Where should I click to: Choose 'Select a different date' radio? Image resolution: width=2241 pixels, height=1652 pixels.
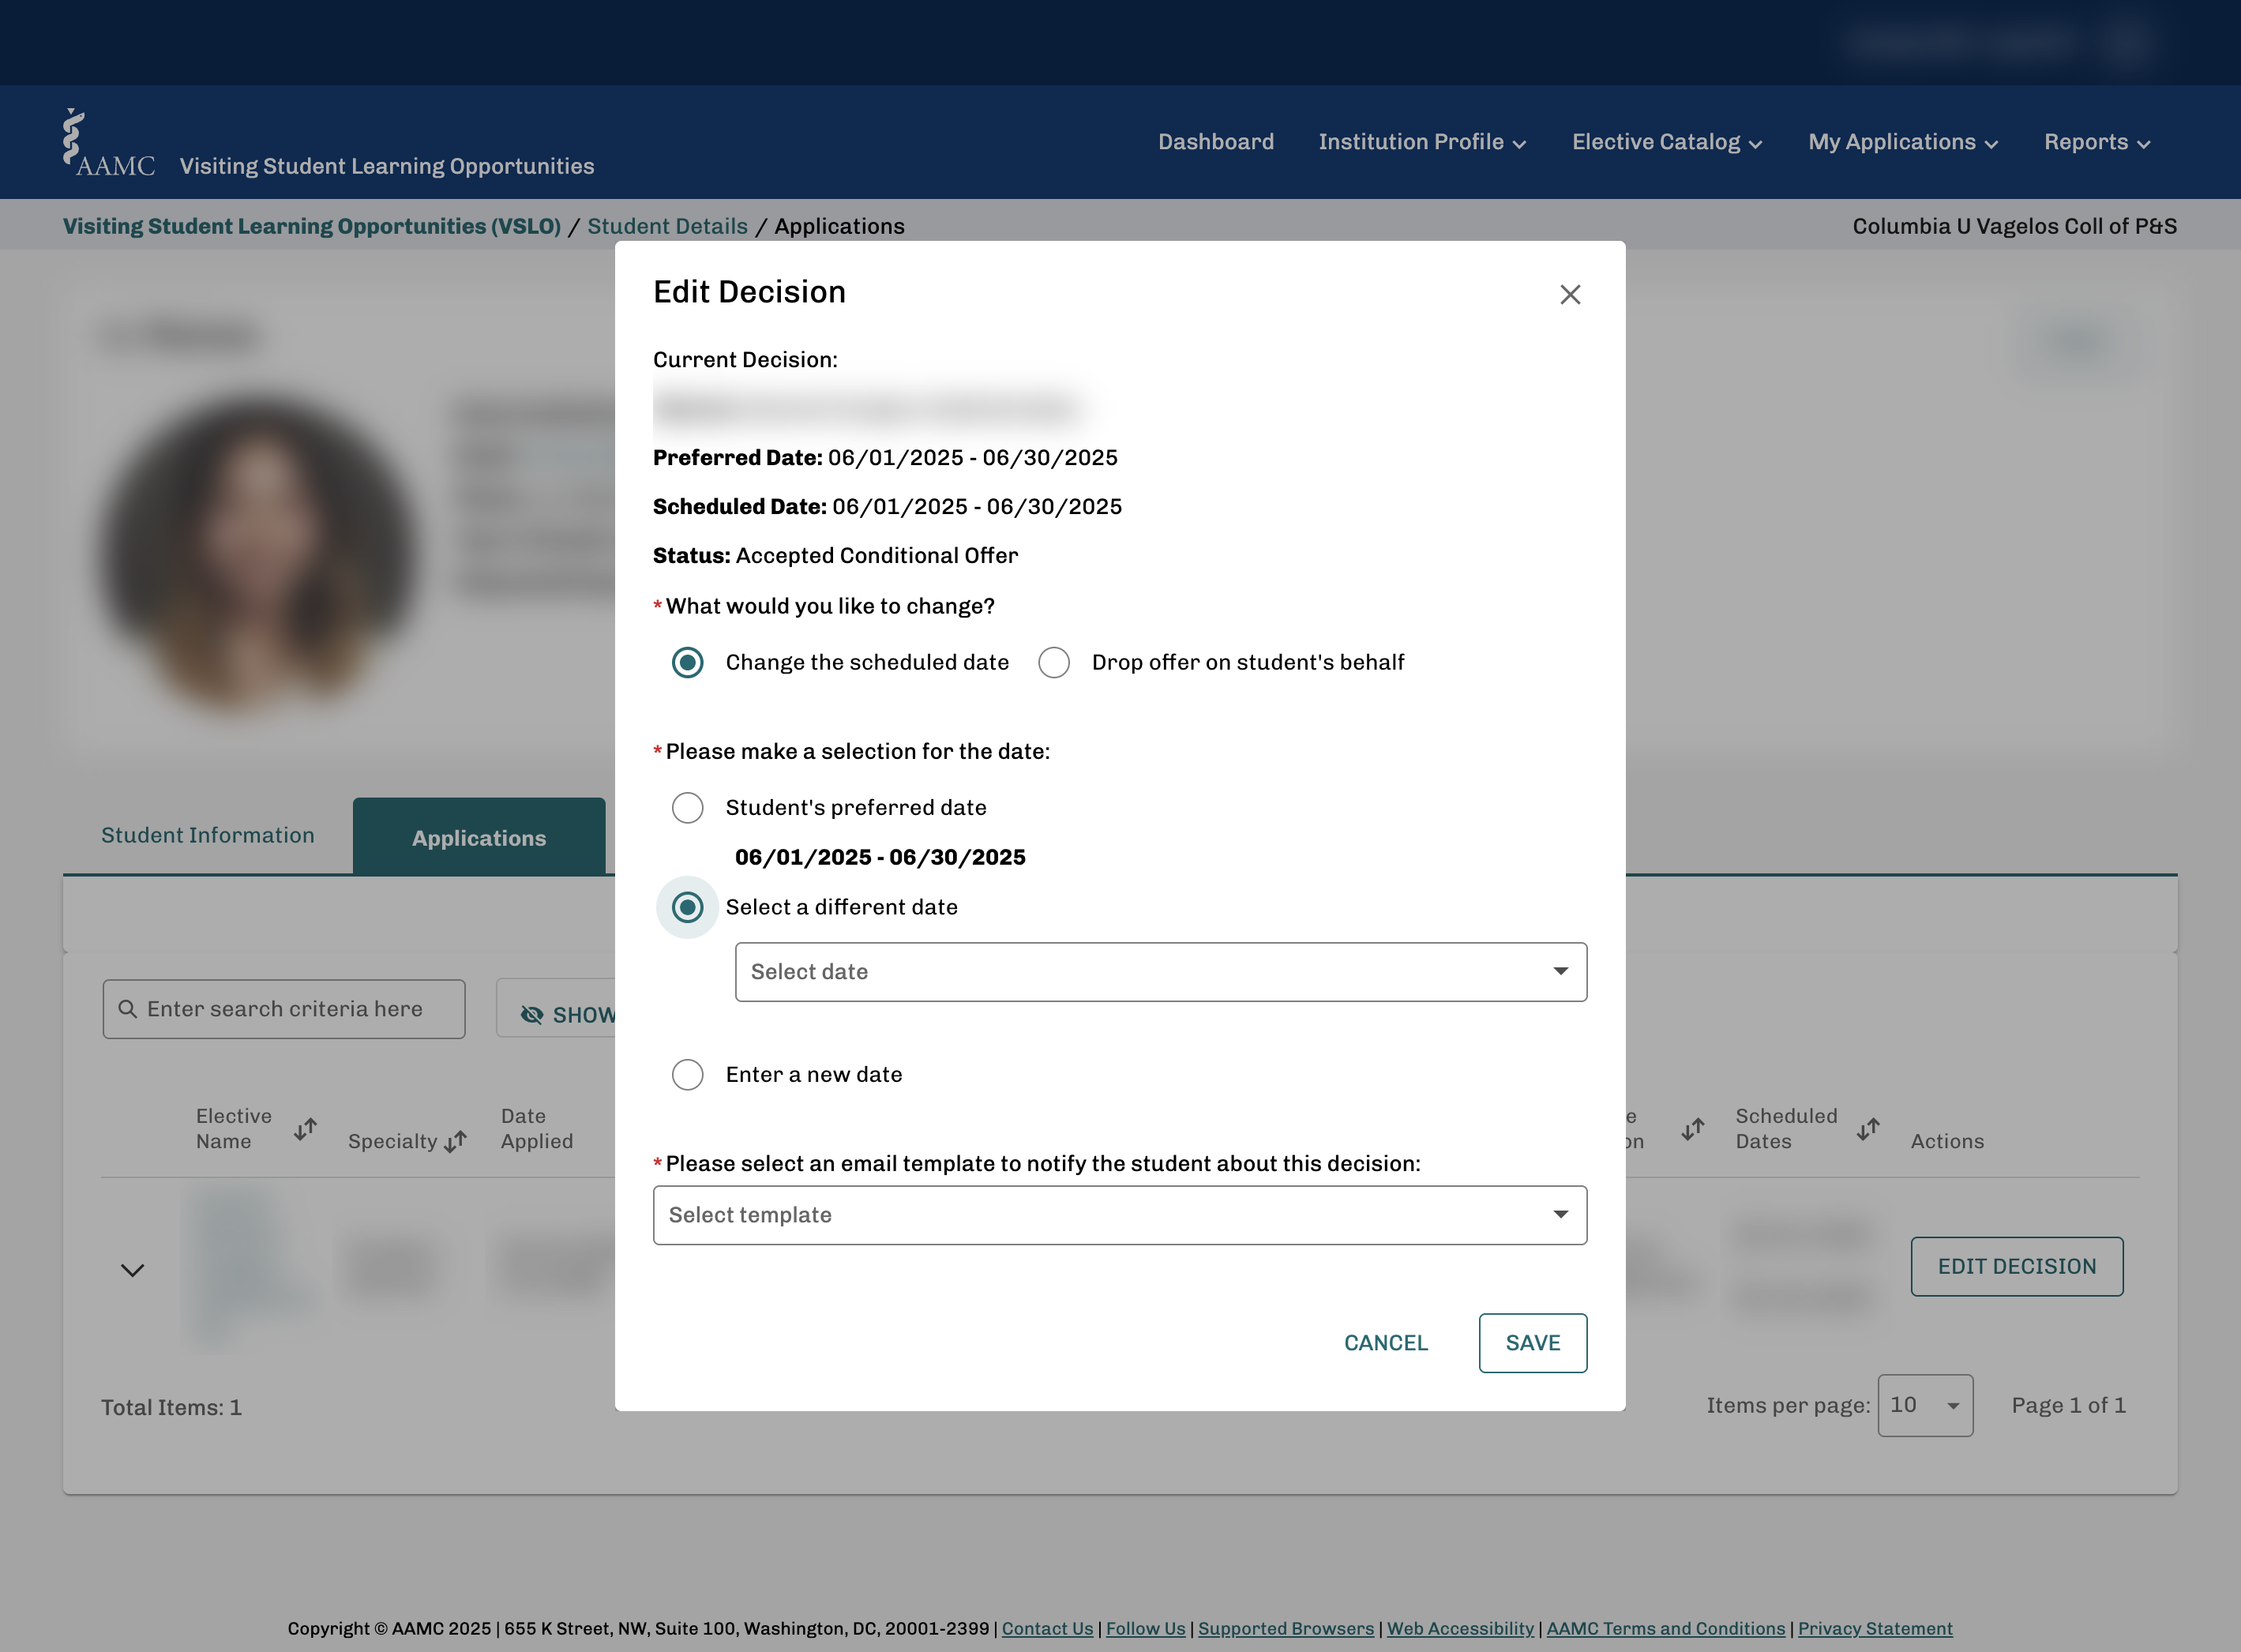687,907
